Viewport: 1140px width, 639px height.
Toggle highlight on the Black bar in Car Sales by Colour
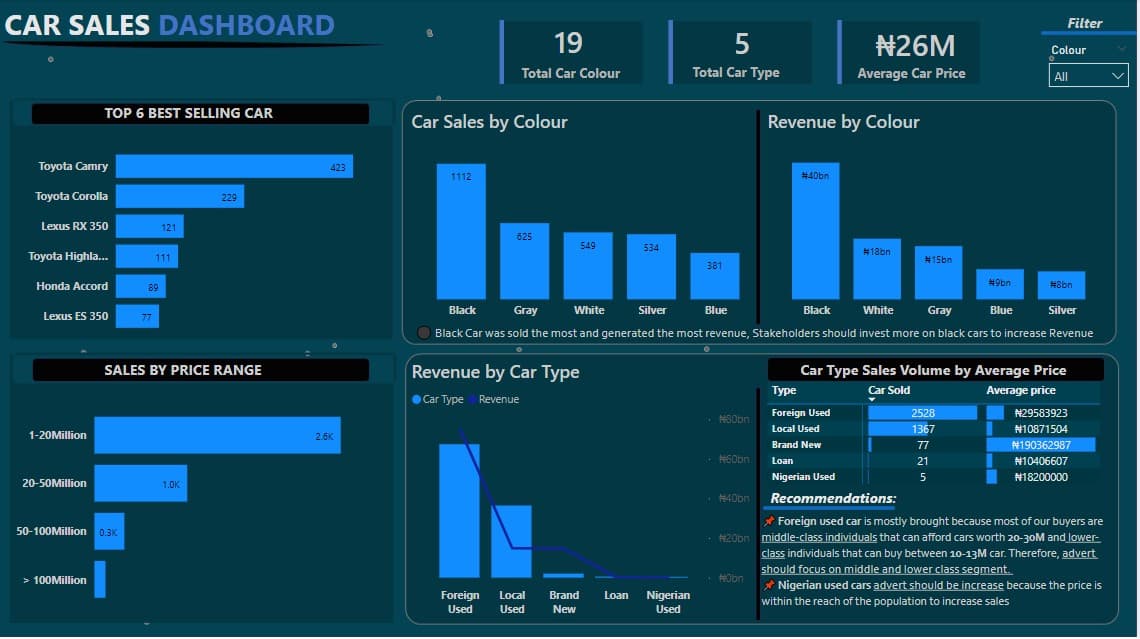(461, 230)
